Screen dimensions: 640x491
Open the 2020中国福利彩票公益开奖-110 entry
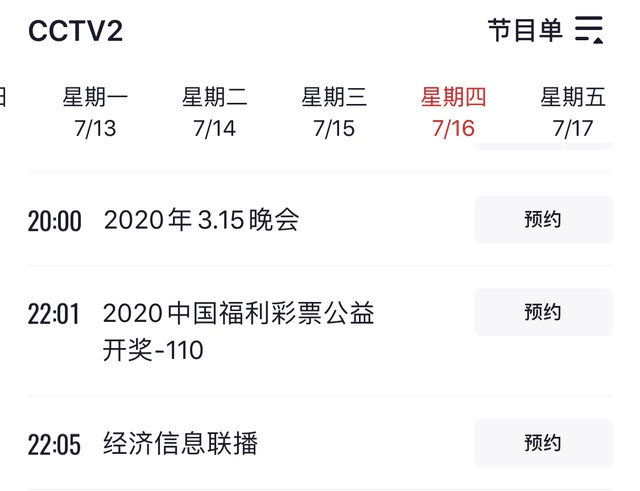coord(238,331)
